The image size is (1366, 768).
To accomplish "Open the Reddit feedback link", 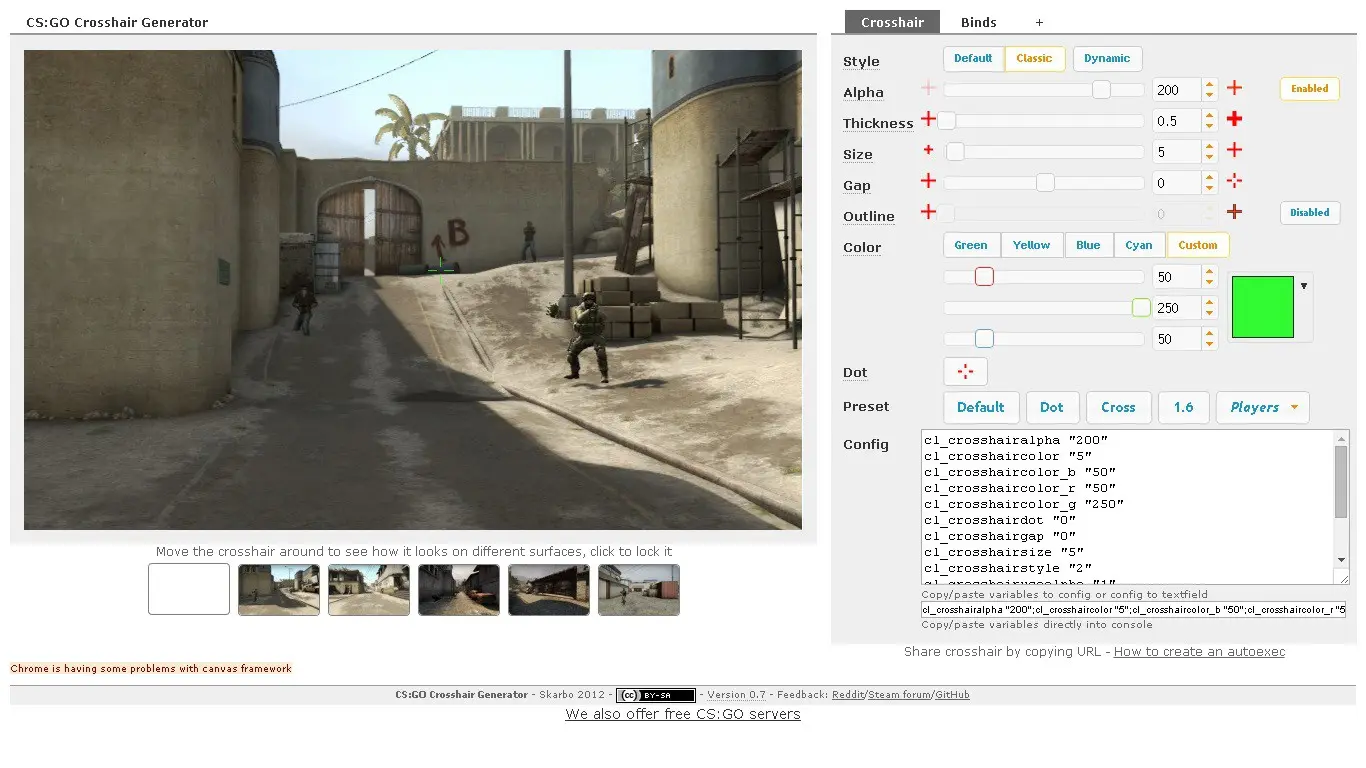I will point(848,695).
